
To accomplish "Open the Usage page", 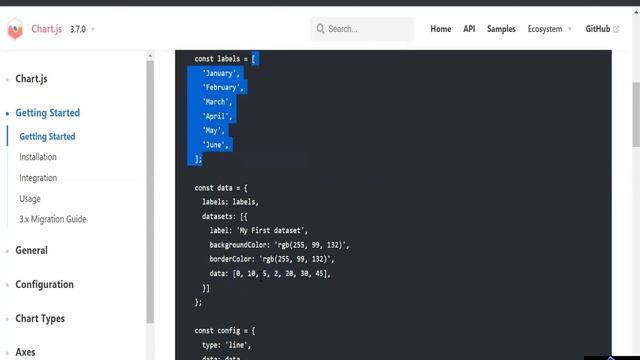I will tap(30, 199).
